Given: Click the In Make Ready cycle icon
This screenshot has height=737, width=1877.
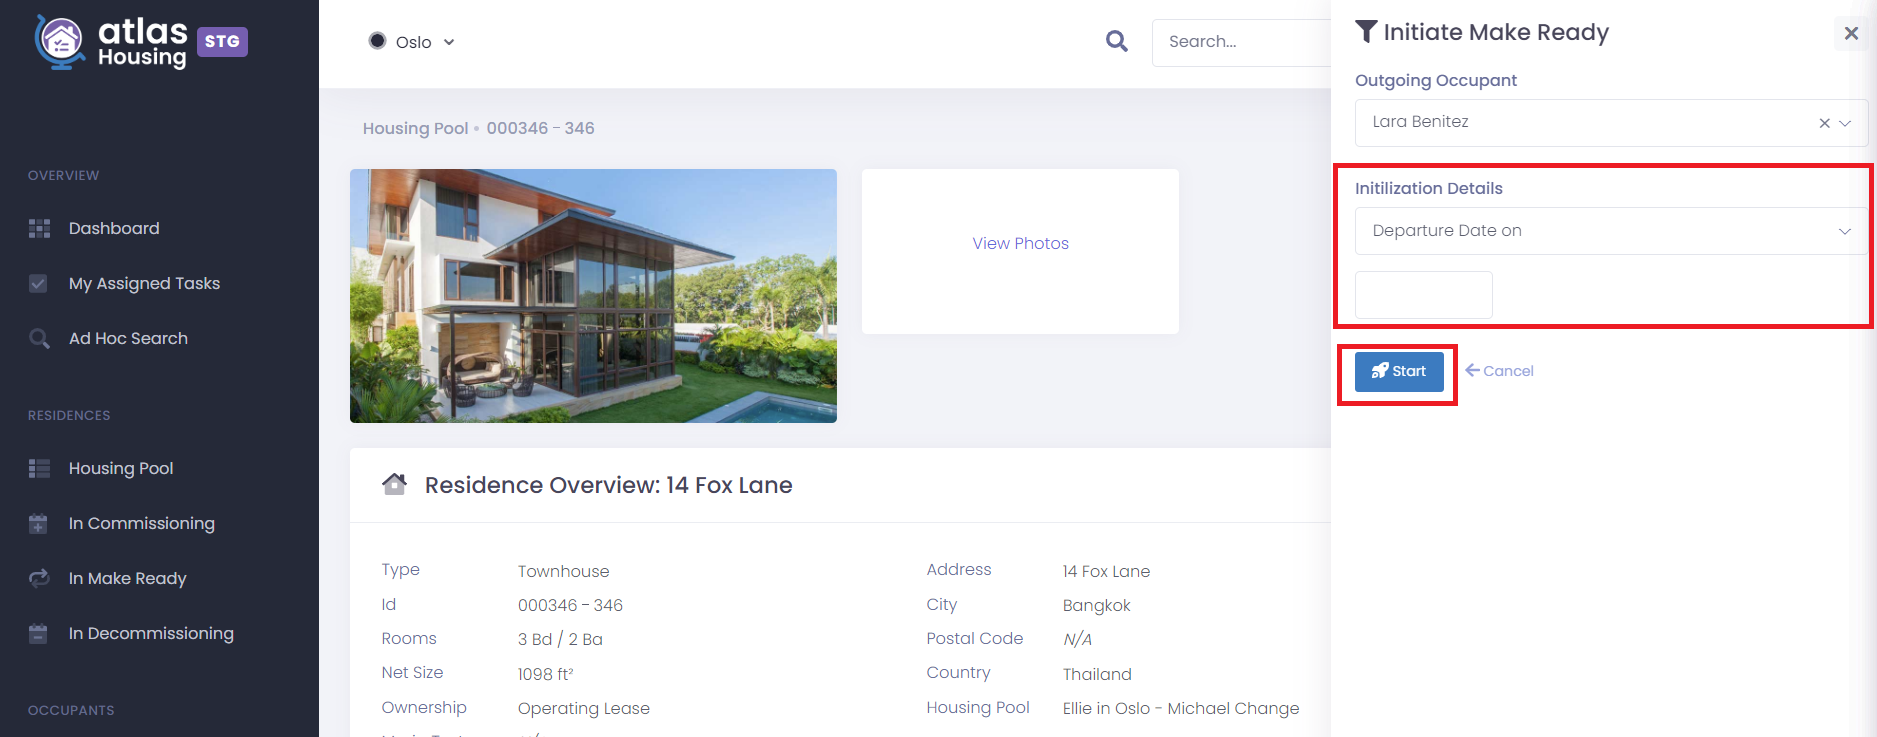Looking at the screenshot, I should click(39, 579).
